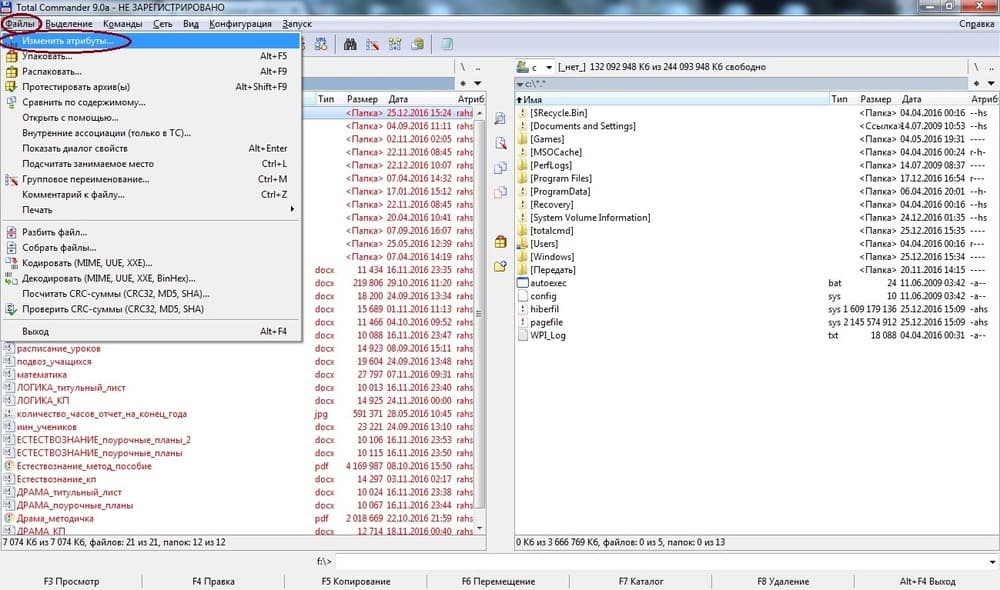
Task: Click the F6 Перемещение button
Action: point(498,581)
